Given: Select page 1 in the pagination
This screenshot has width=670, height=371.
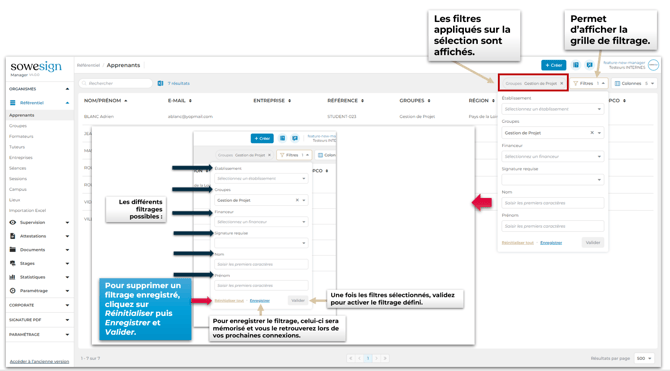Looking at the screenshot, I should [x=368, y=358].
